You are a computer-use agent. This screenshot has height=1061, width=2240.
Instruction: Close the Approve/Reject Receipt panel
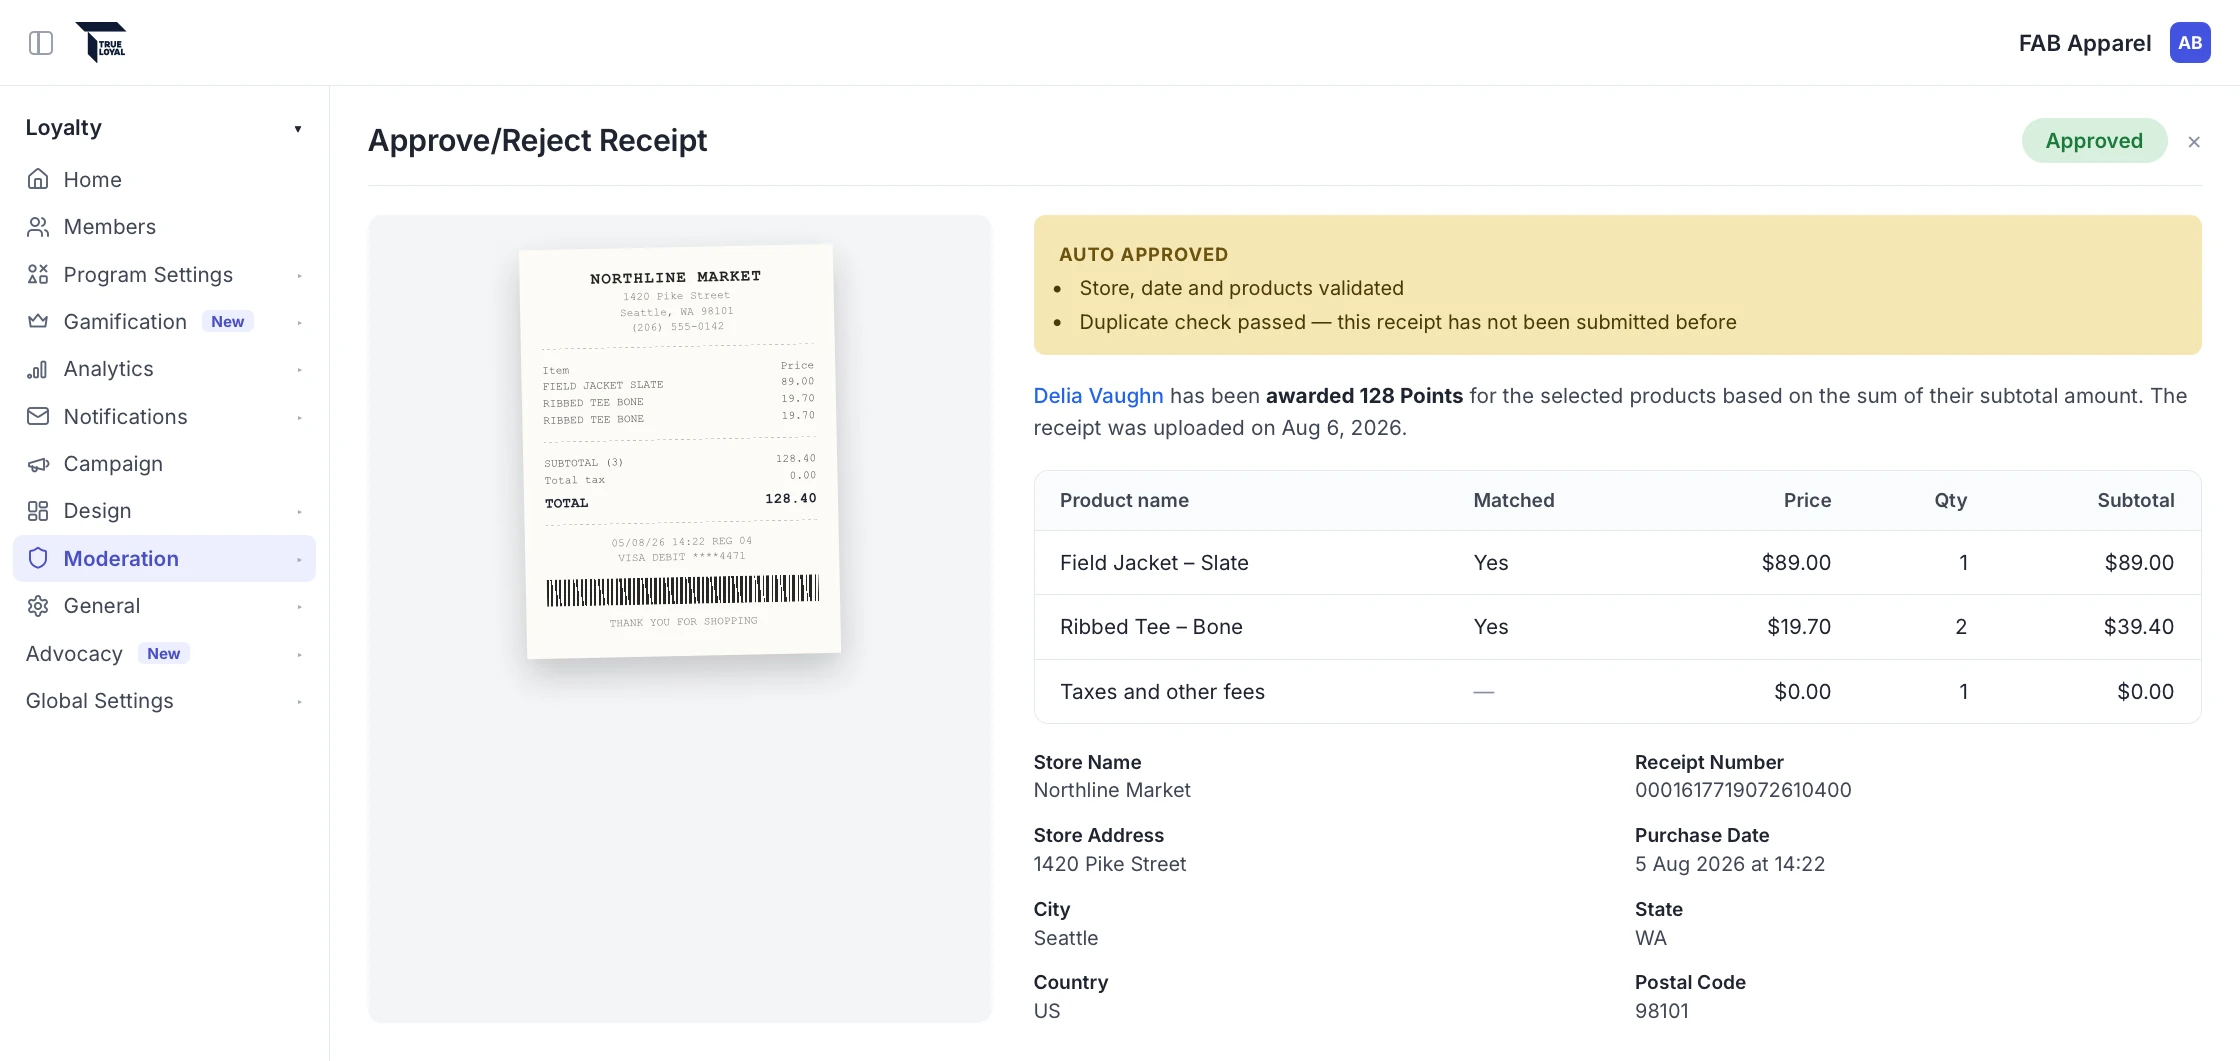(2194, 142)
